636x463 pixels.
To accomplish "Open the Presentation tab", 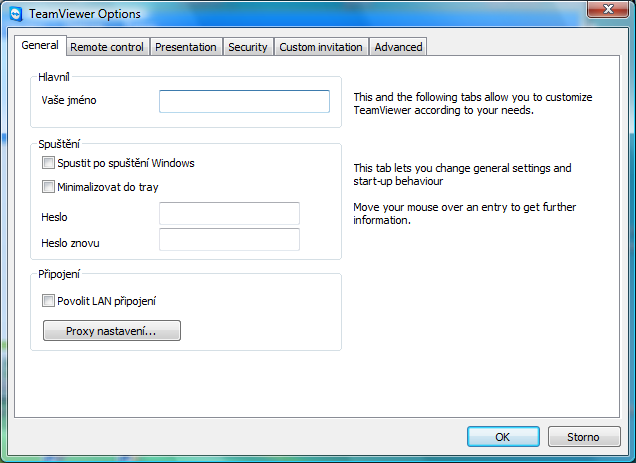I will pyautogui.click(x=186, y=47).
